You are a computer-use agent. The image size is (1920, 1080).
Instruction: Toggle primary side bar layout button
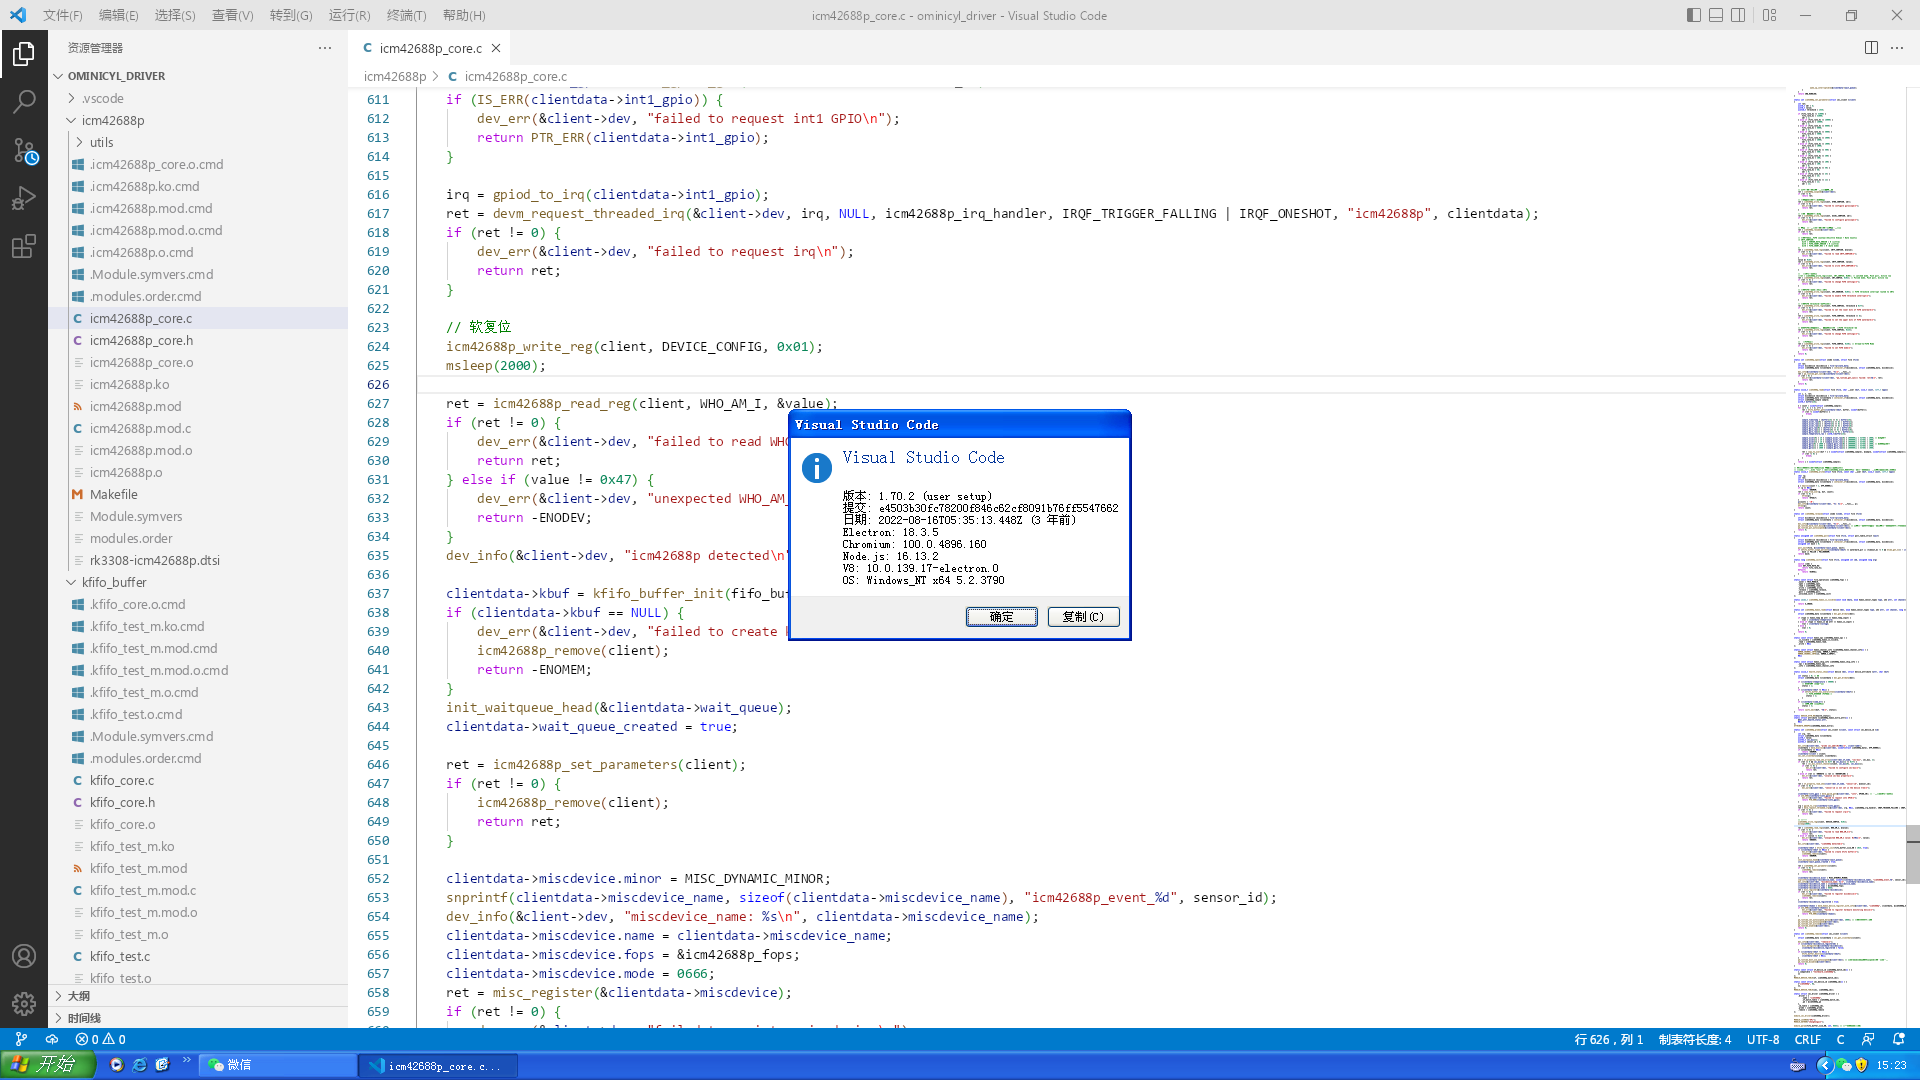click(1693, 15)
